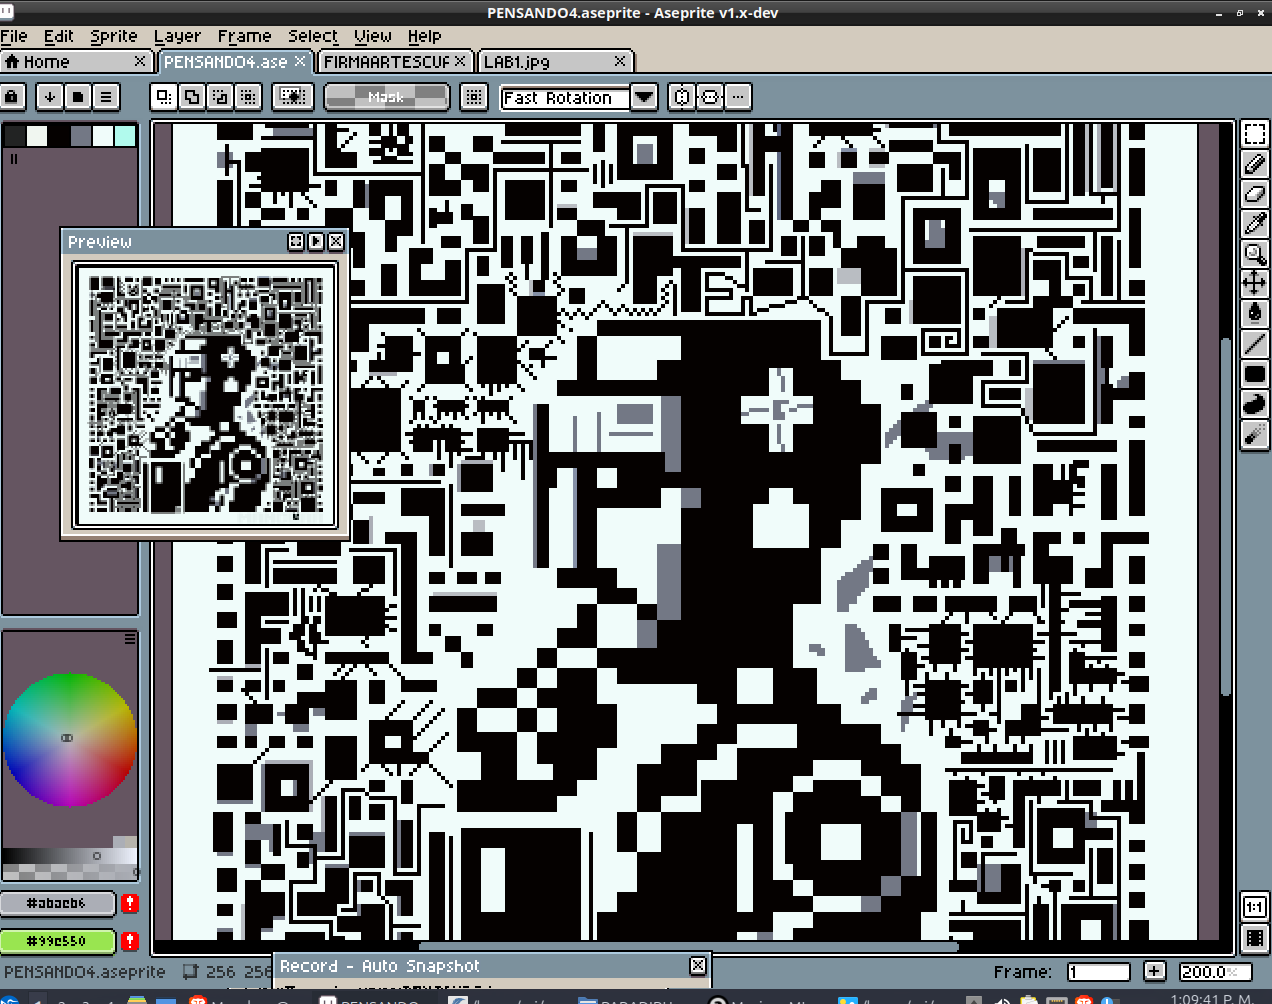
Task: Pick the cyan palette swatch
Action: pos(125,135)
